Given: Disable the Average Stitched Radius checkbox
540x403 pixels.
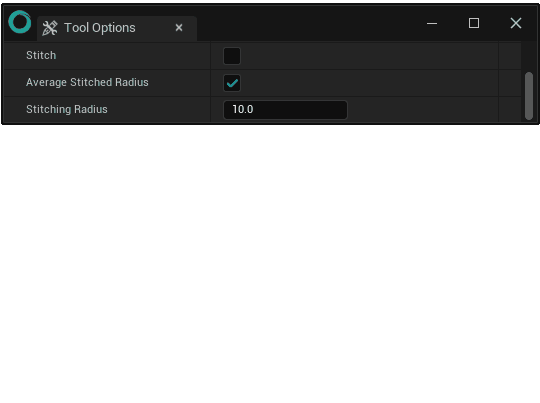Looking at the screenshot, I should point(232,83).
